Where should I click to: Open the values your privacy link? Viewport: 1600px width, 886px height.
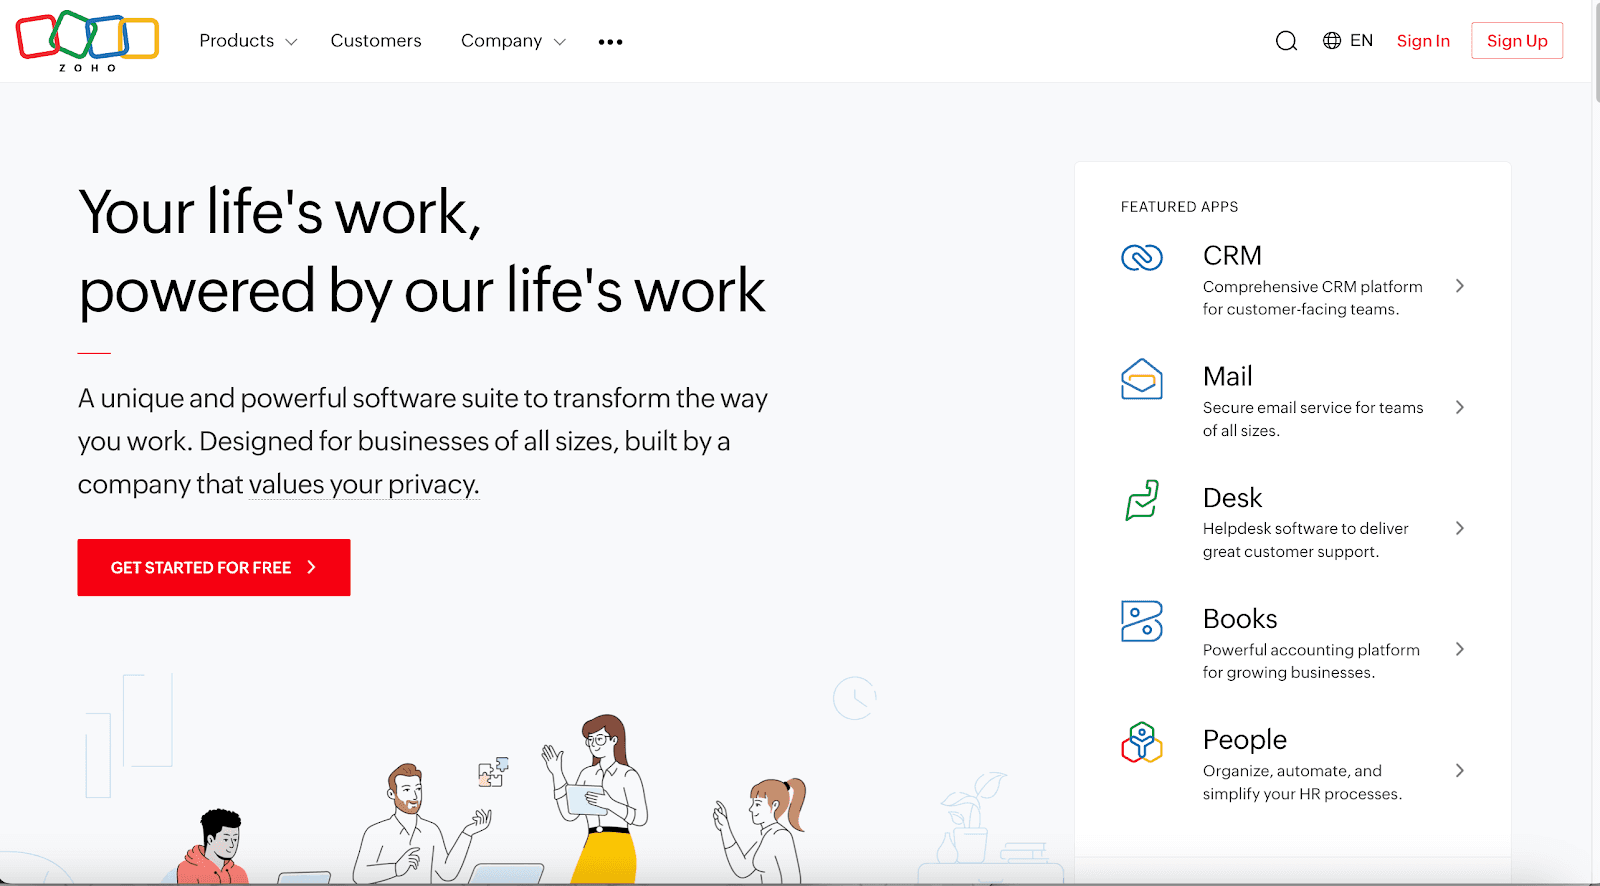(x=364, y=484)
